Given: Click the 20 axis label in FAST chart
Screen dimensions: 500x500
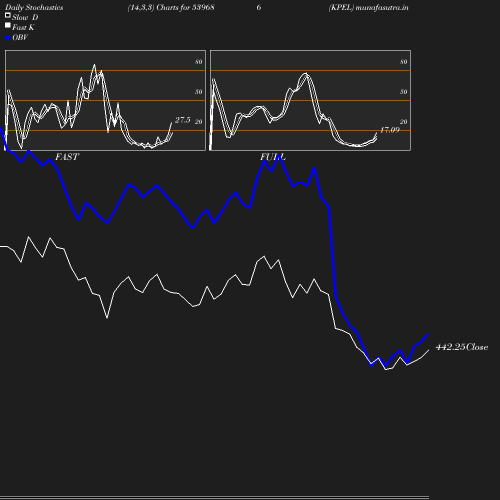Looking at the screenshot, I should pos(199,122).
